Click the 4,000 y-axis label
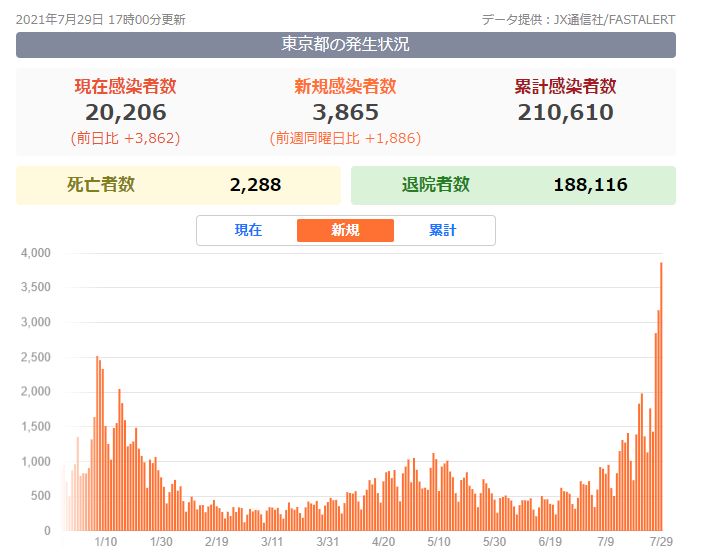The width and height of the screenshot is (706, 555). [x=36, y=253]
